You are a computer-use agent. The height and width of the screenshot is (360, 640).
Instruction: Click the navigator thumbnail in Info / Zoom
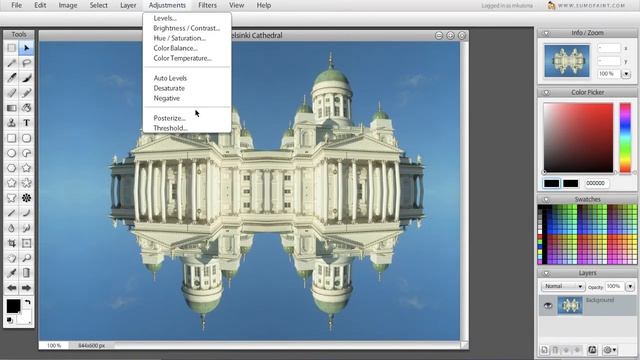click(567, 61)
